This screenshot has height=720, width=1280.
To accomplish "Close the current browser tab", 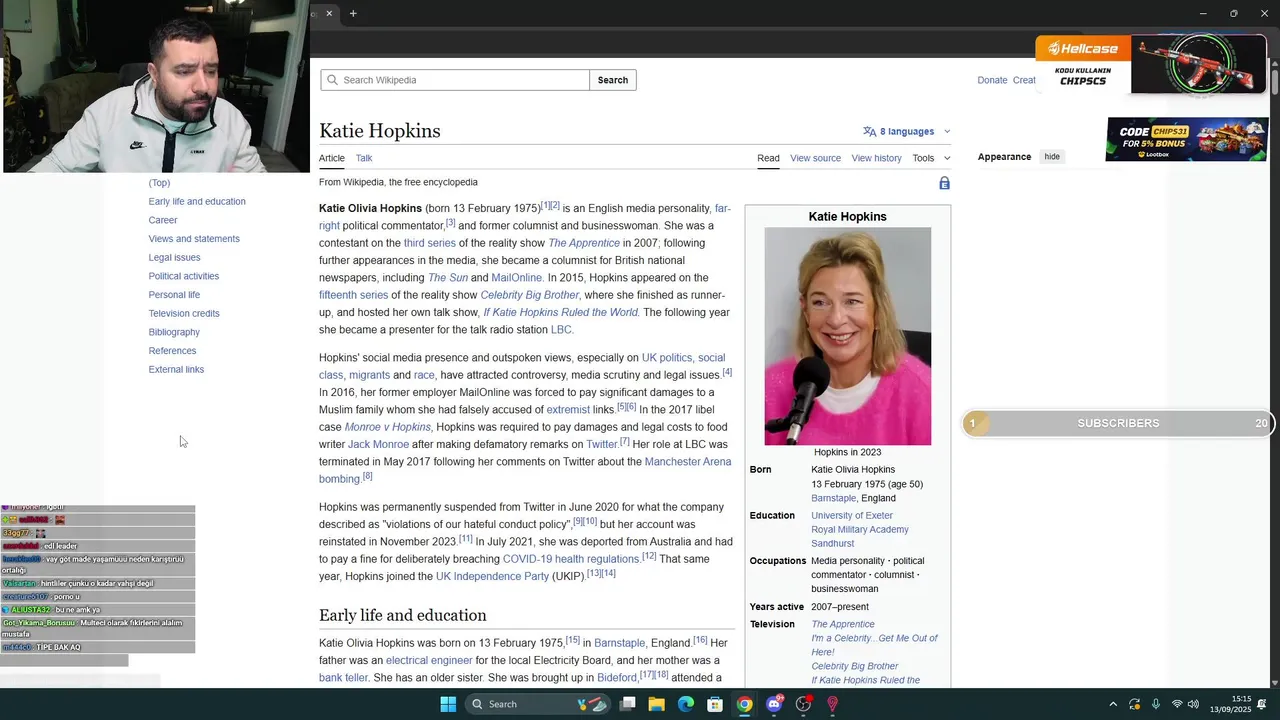I will click(x=329, y=13).
